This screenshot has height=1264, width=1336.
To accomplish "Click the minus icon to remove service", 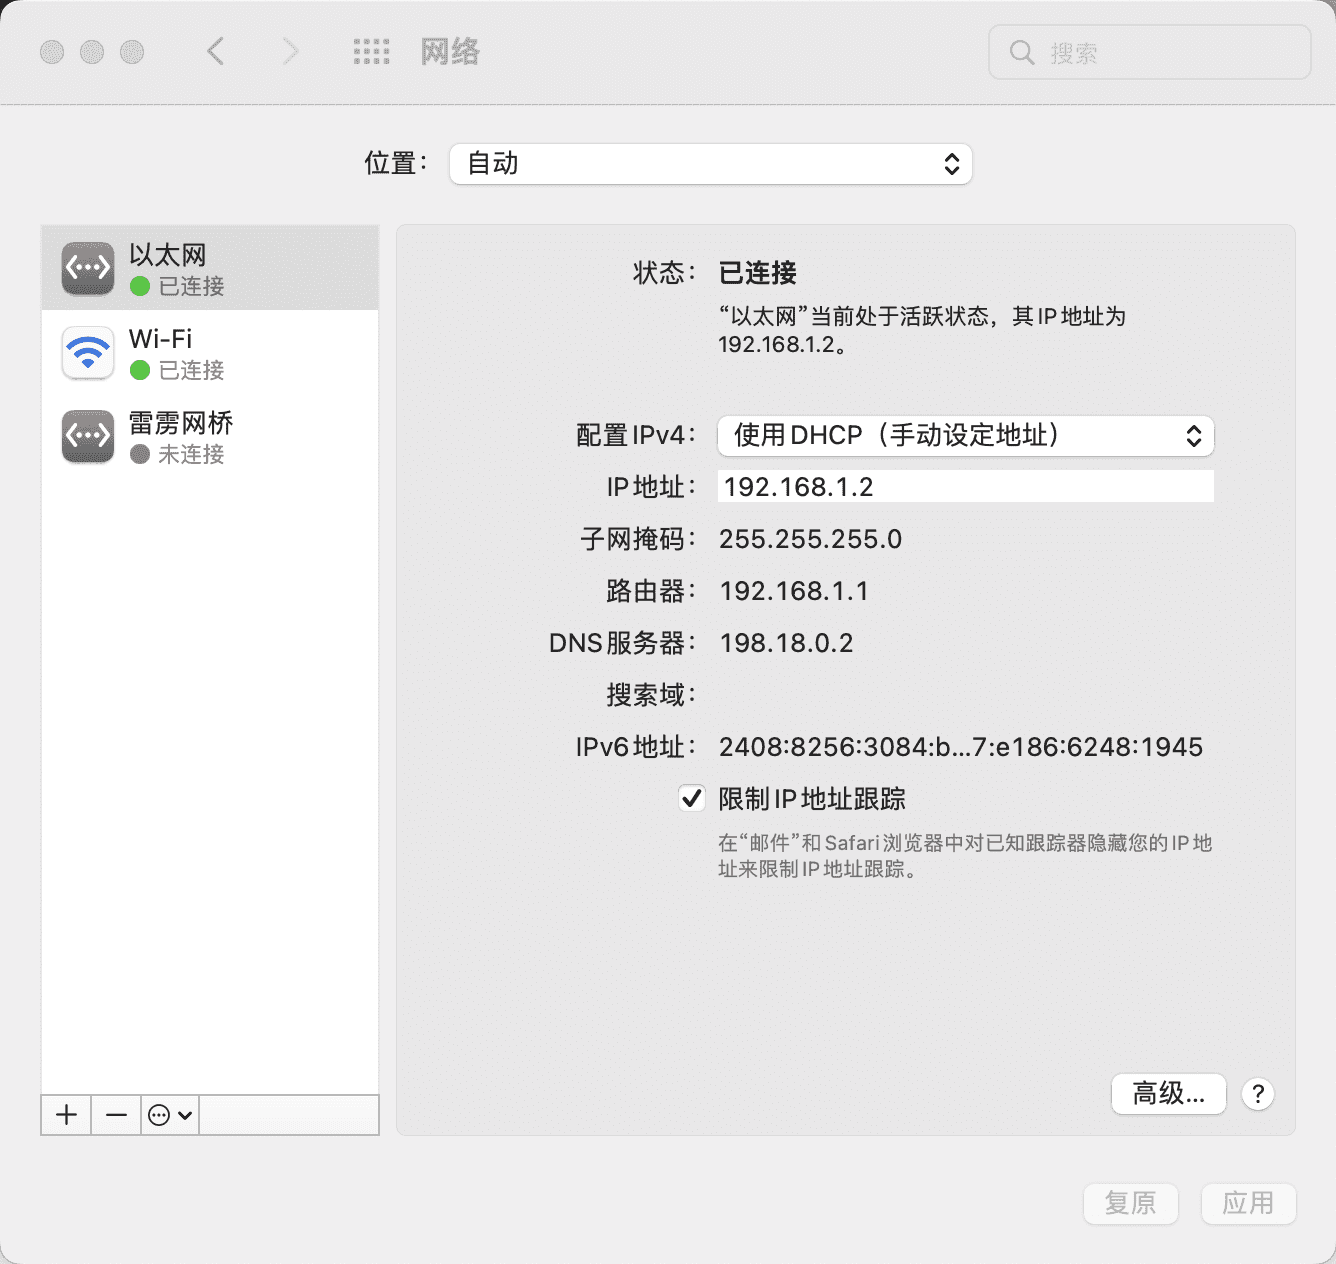I will pos(116,1115).
